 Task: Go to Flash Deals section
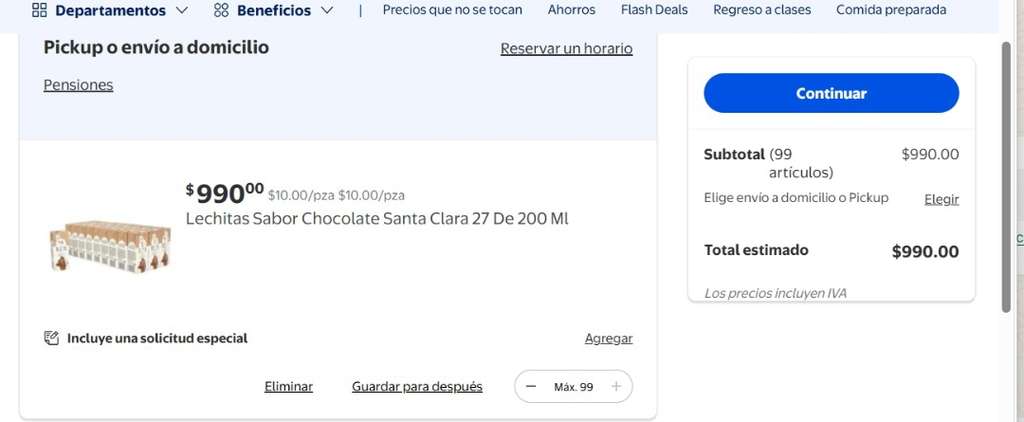click(x=654, y=10)
